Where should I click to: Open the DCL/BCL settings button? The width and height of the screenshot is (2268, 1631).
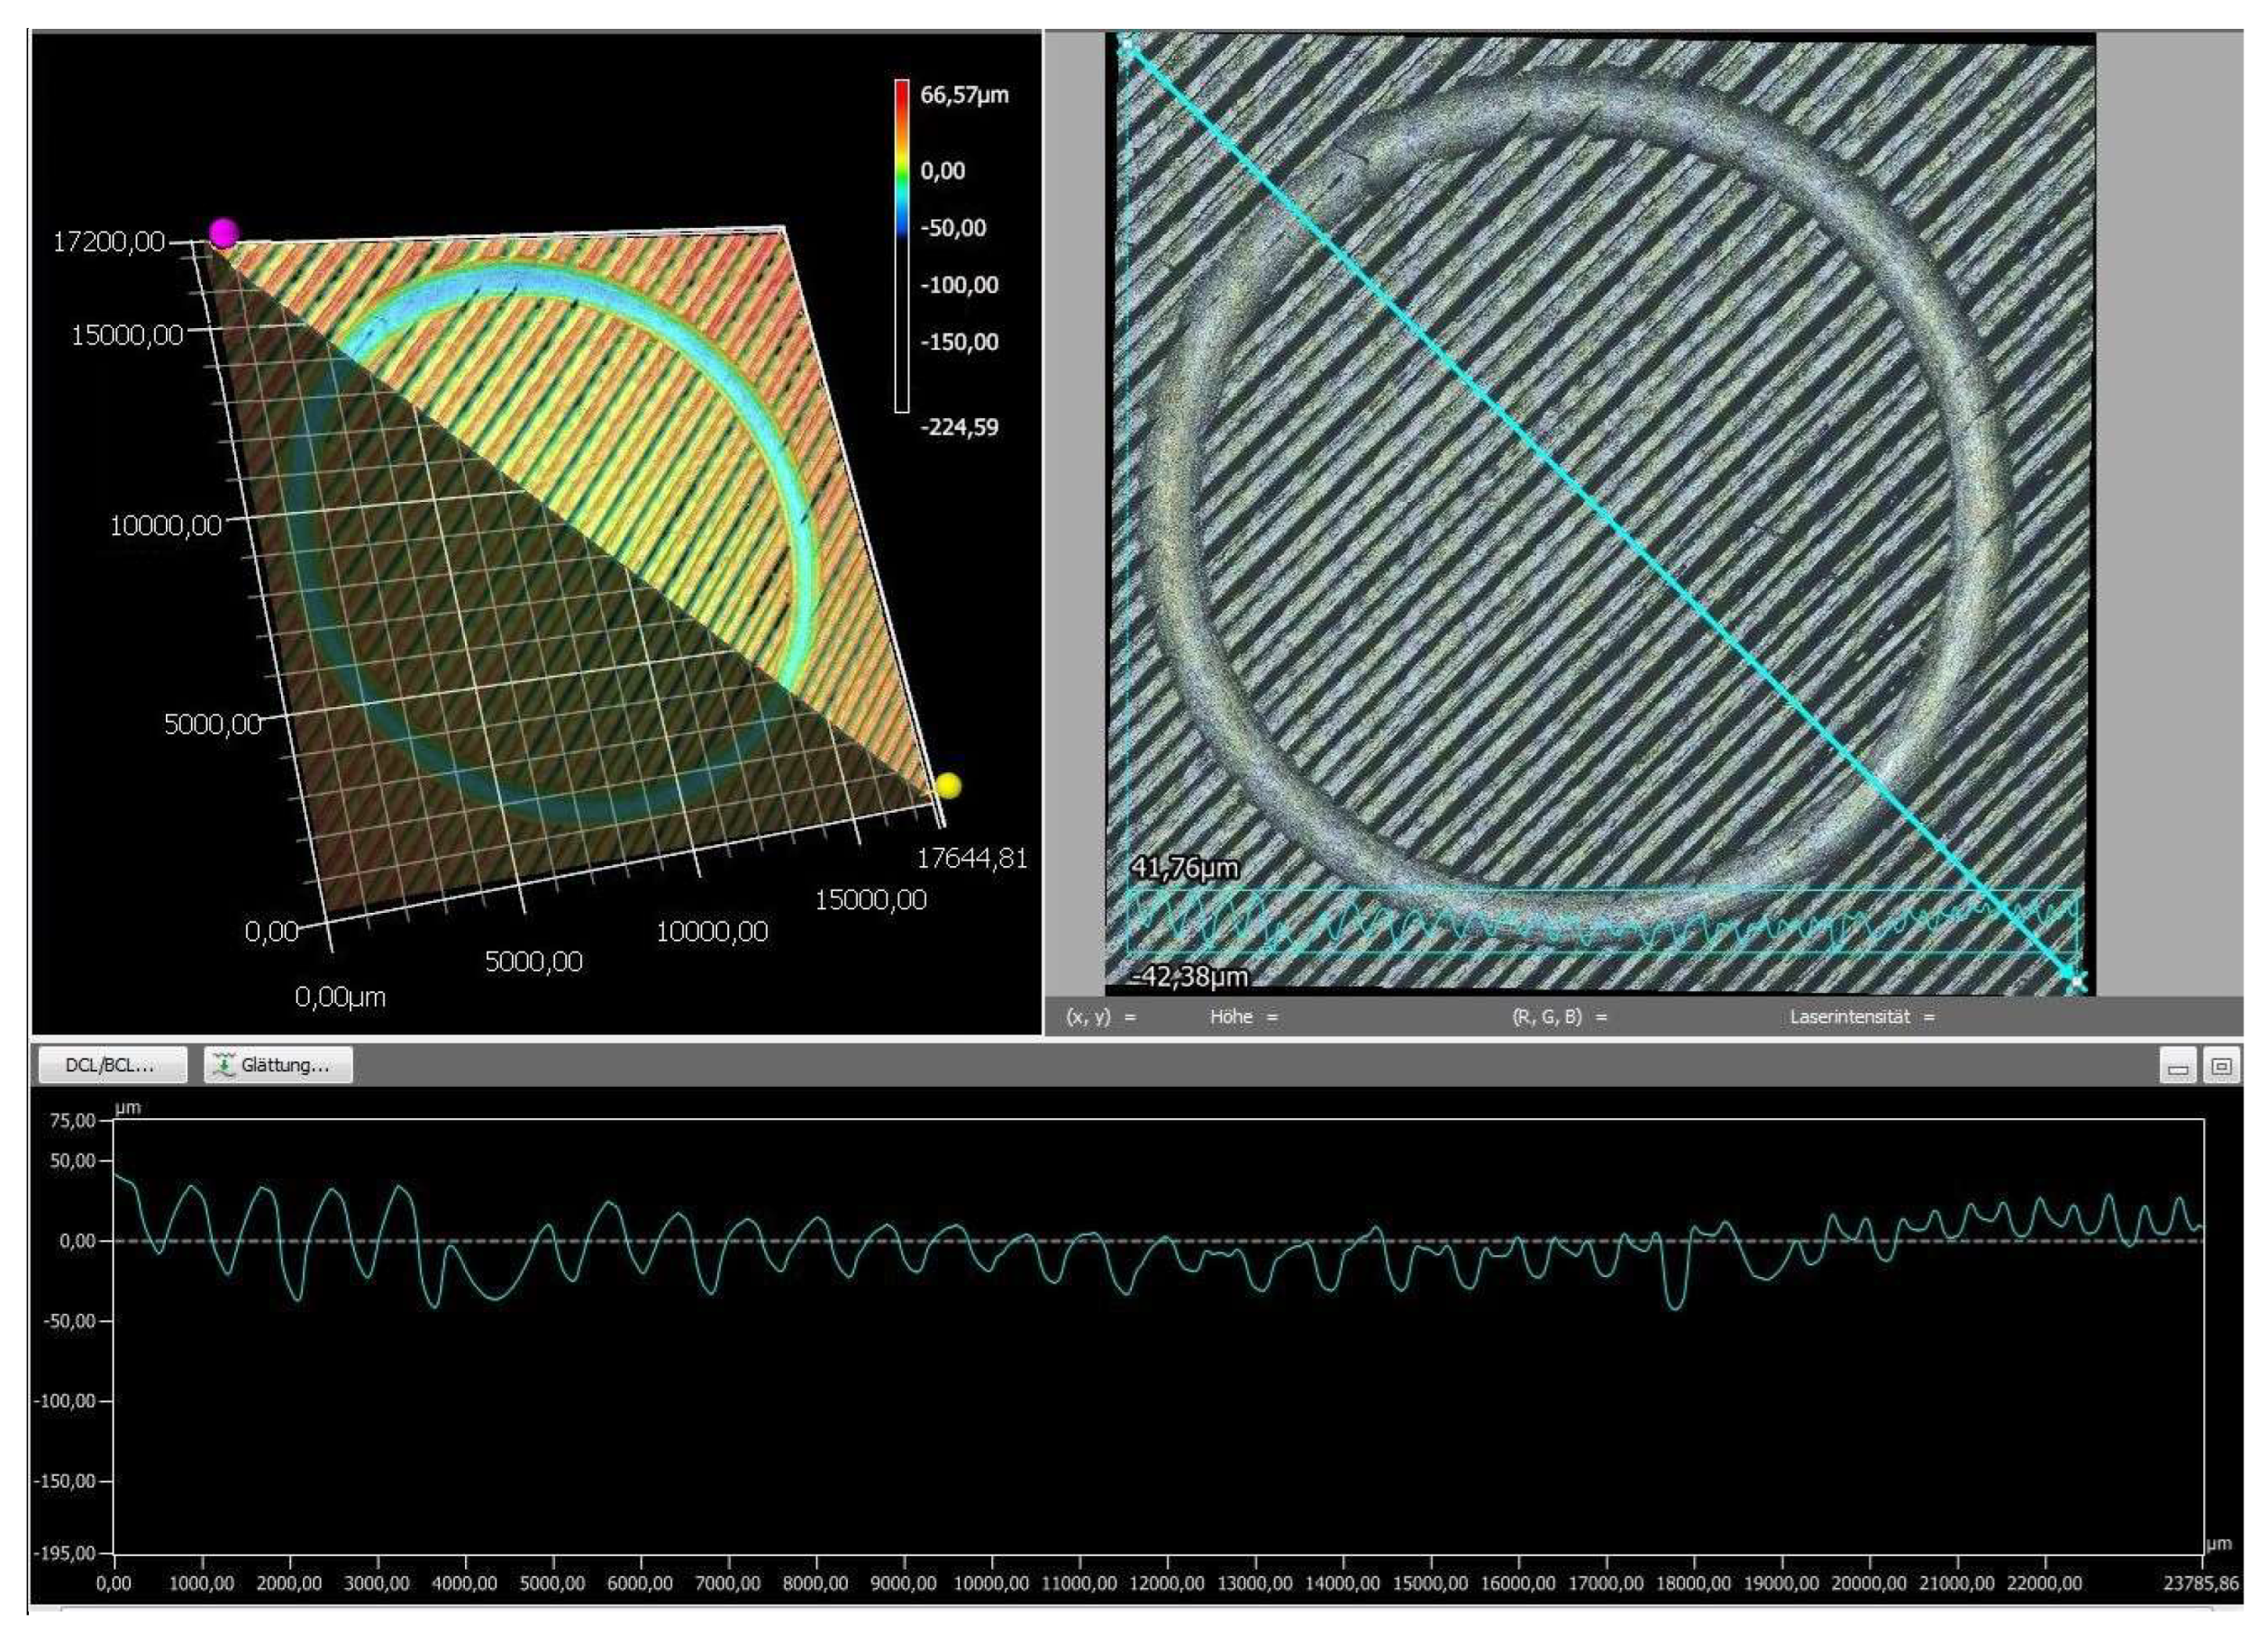point(111,1065)
